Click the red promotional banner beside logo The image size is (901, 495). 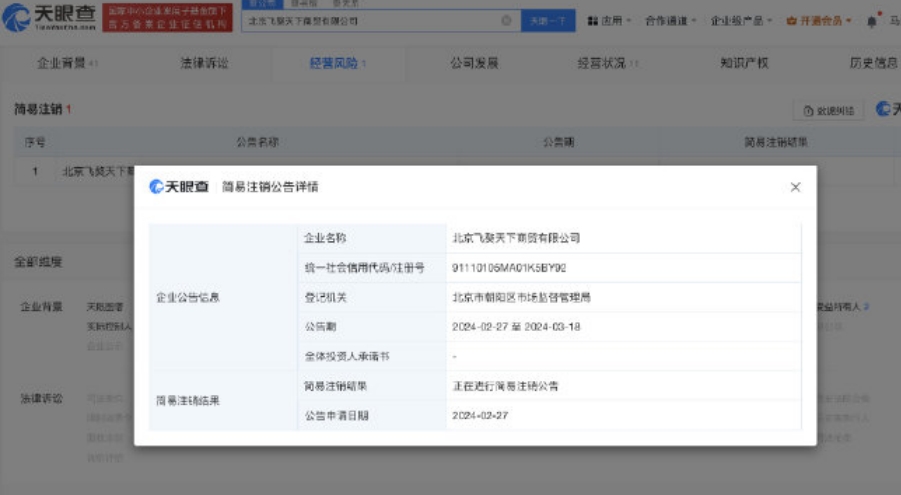click(167, 17)
